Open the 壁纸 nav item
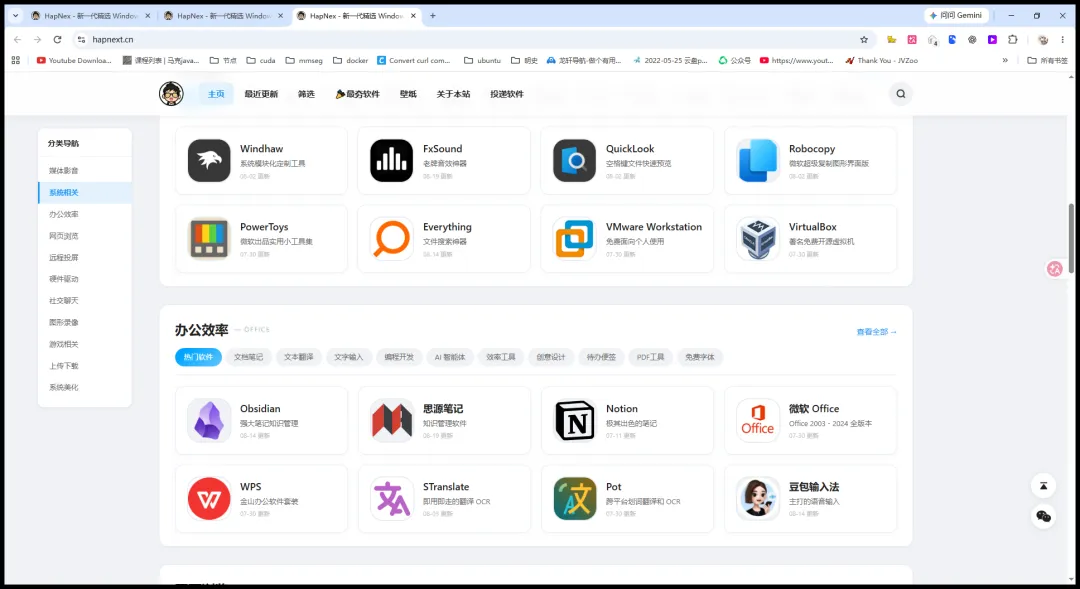The image size is (1080, 589). [408, 94]
